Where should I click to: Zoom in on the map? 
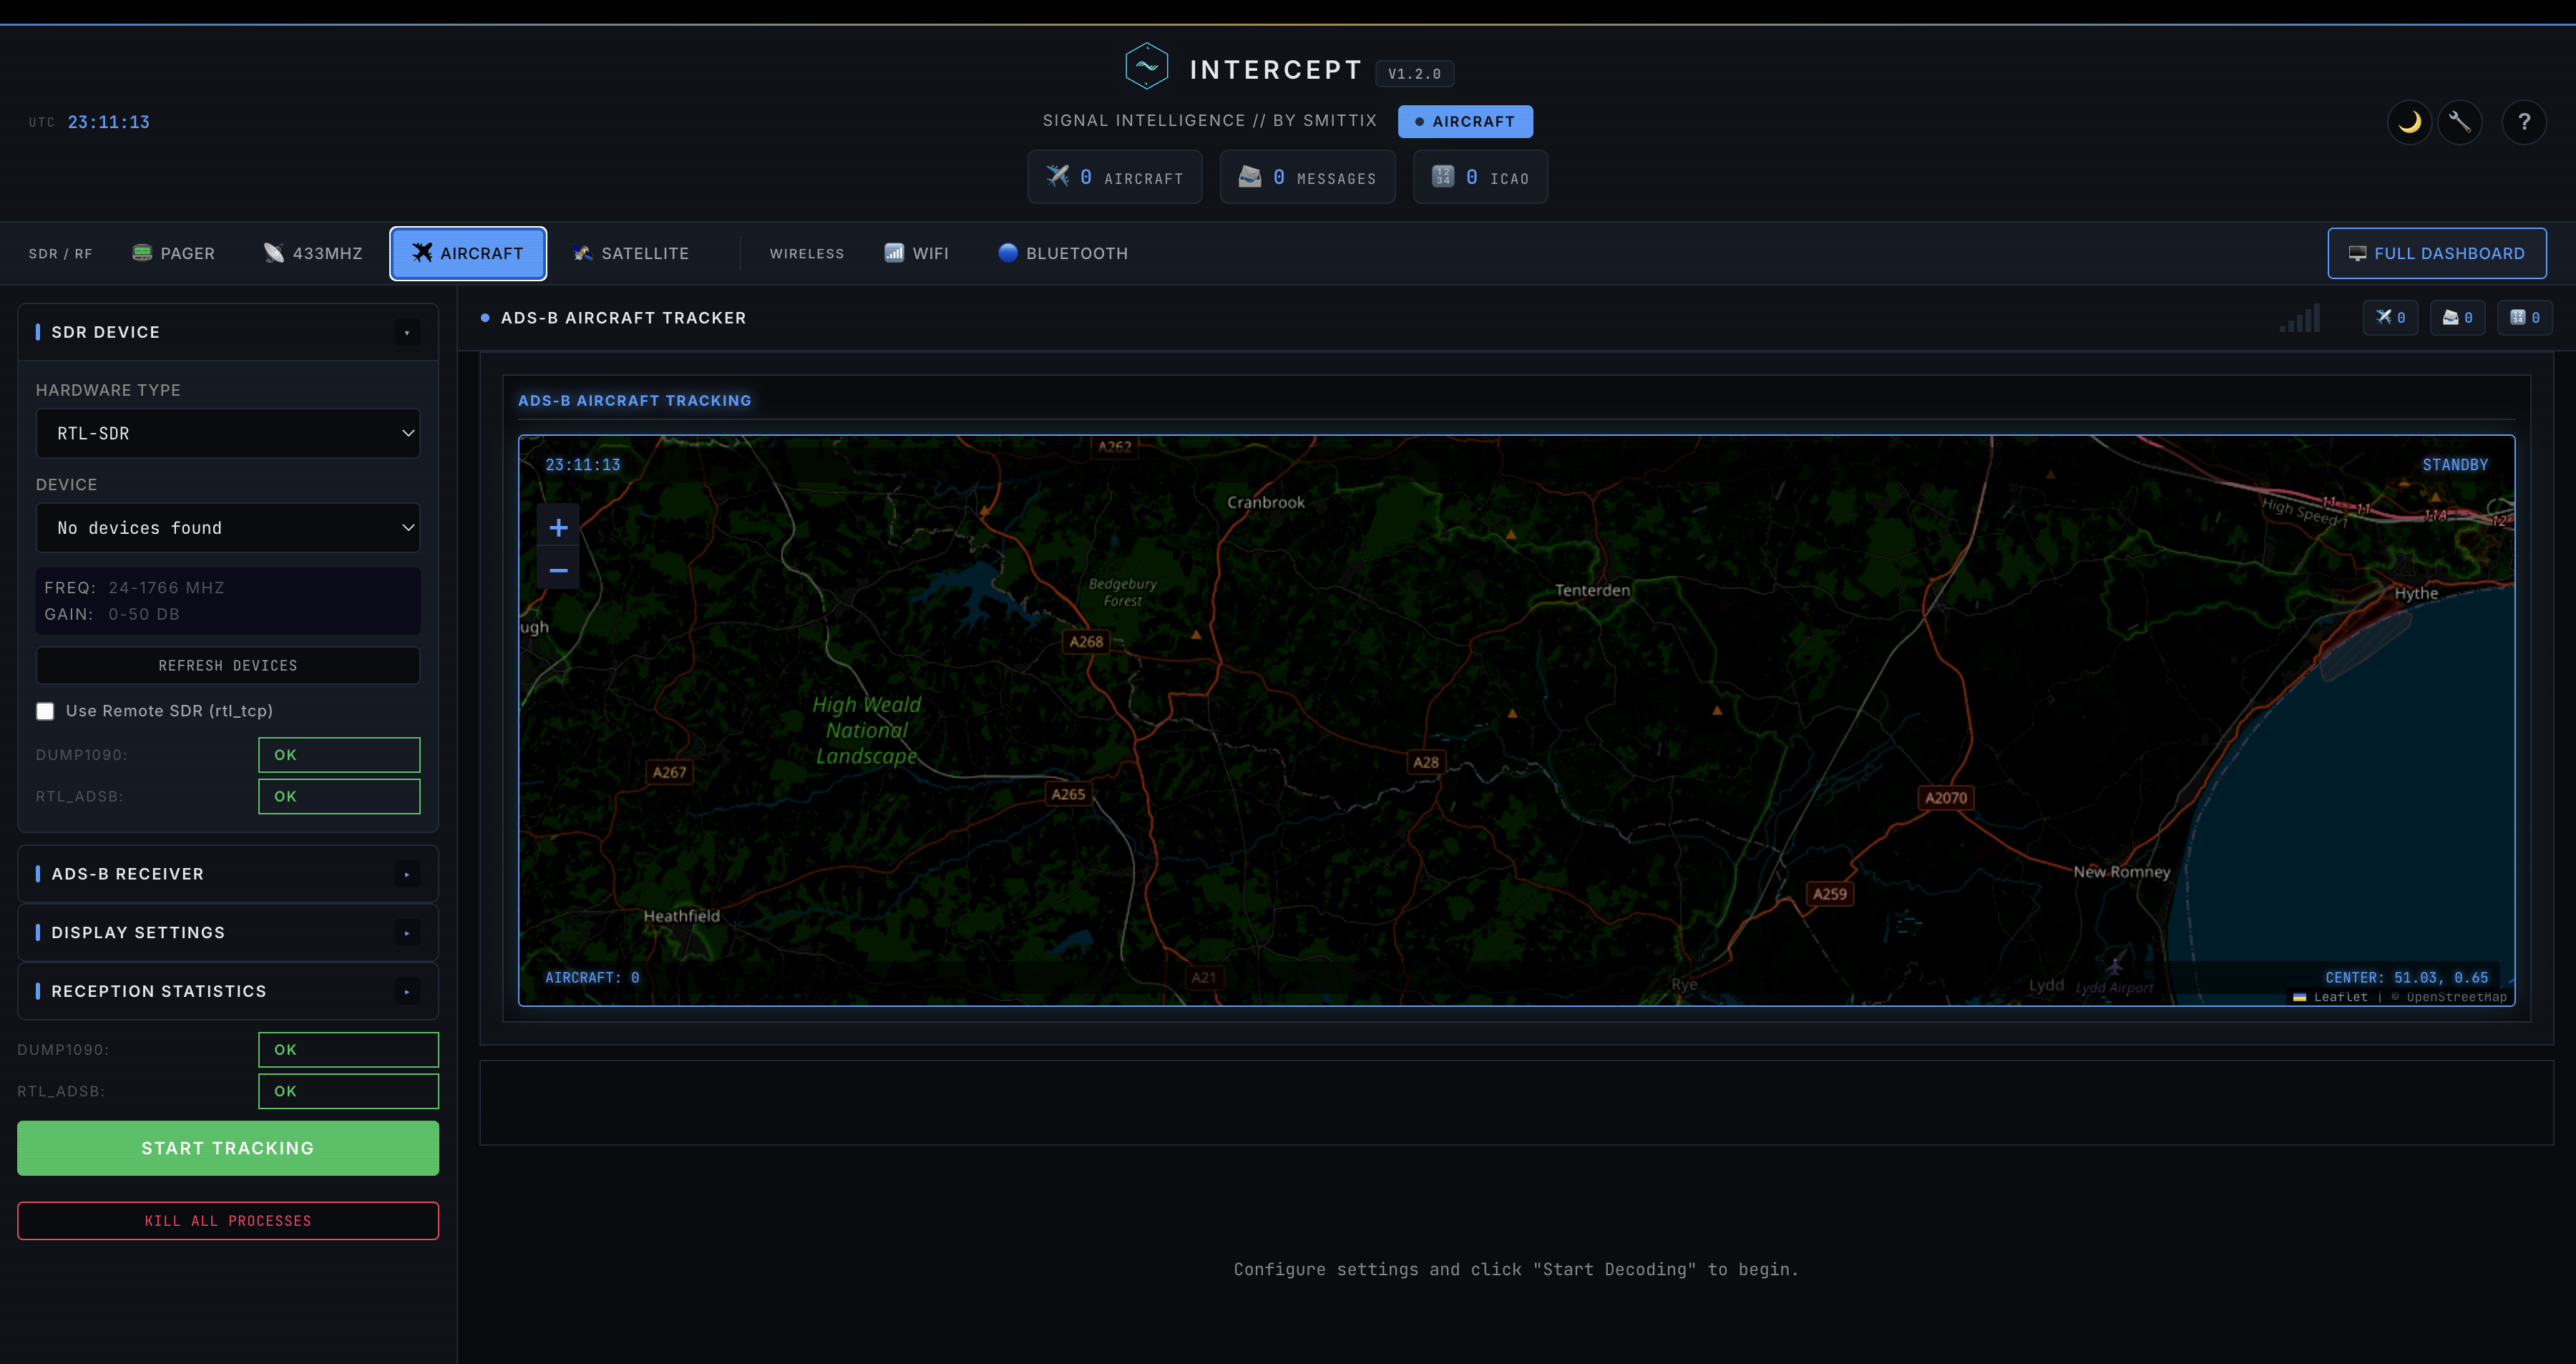point(559,527)
